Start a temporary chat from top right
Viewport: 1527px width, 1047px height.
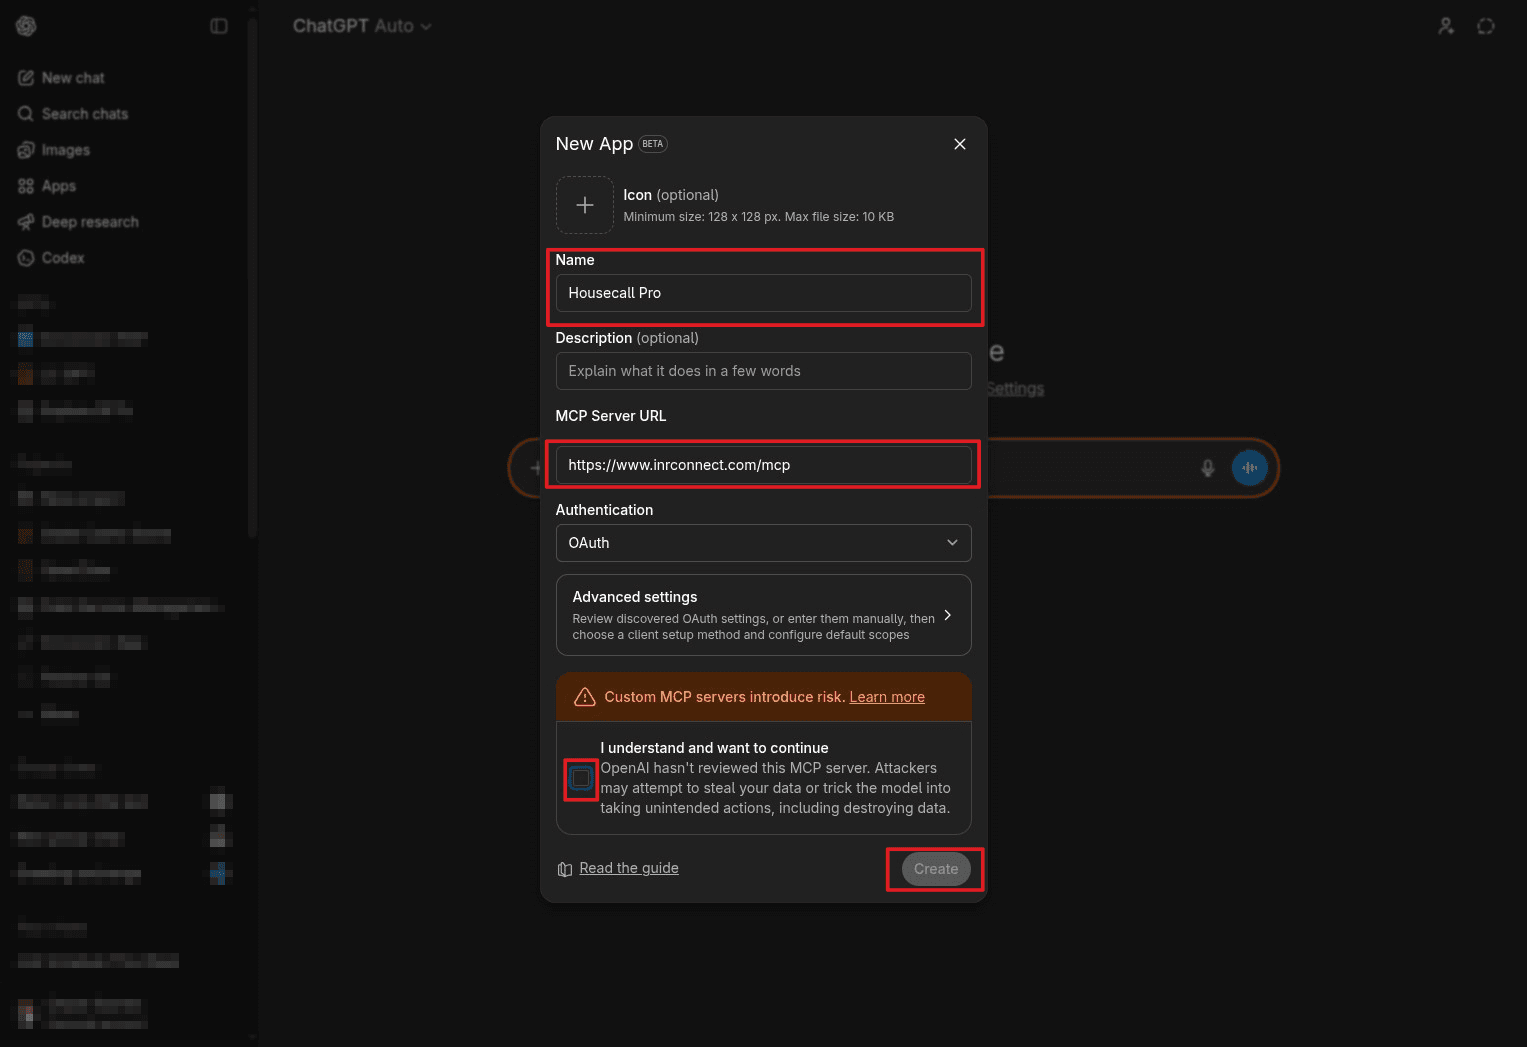[1486, 26]
